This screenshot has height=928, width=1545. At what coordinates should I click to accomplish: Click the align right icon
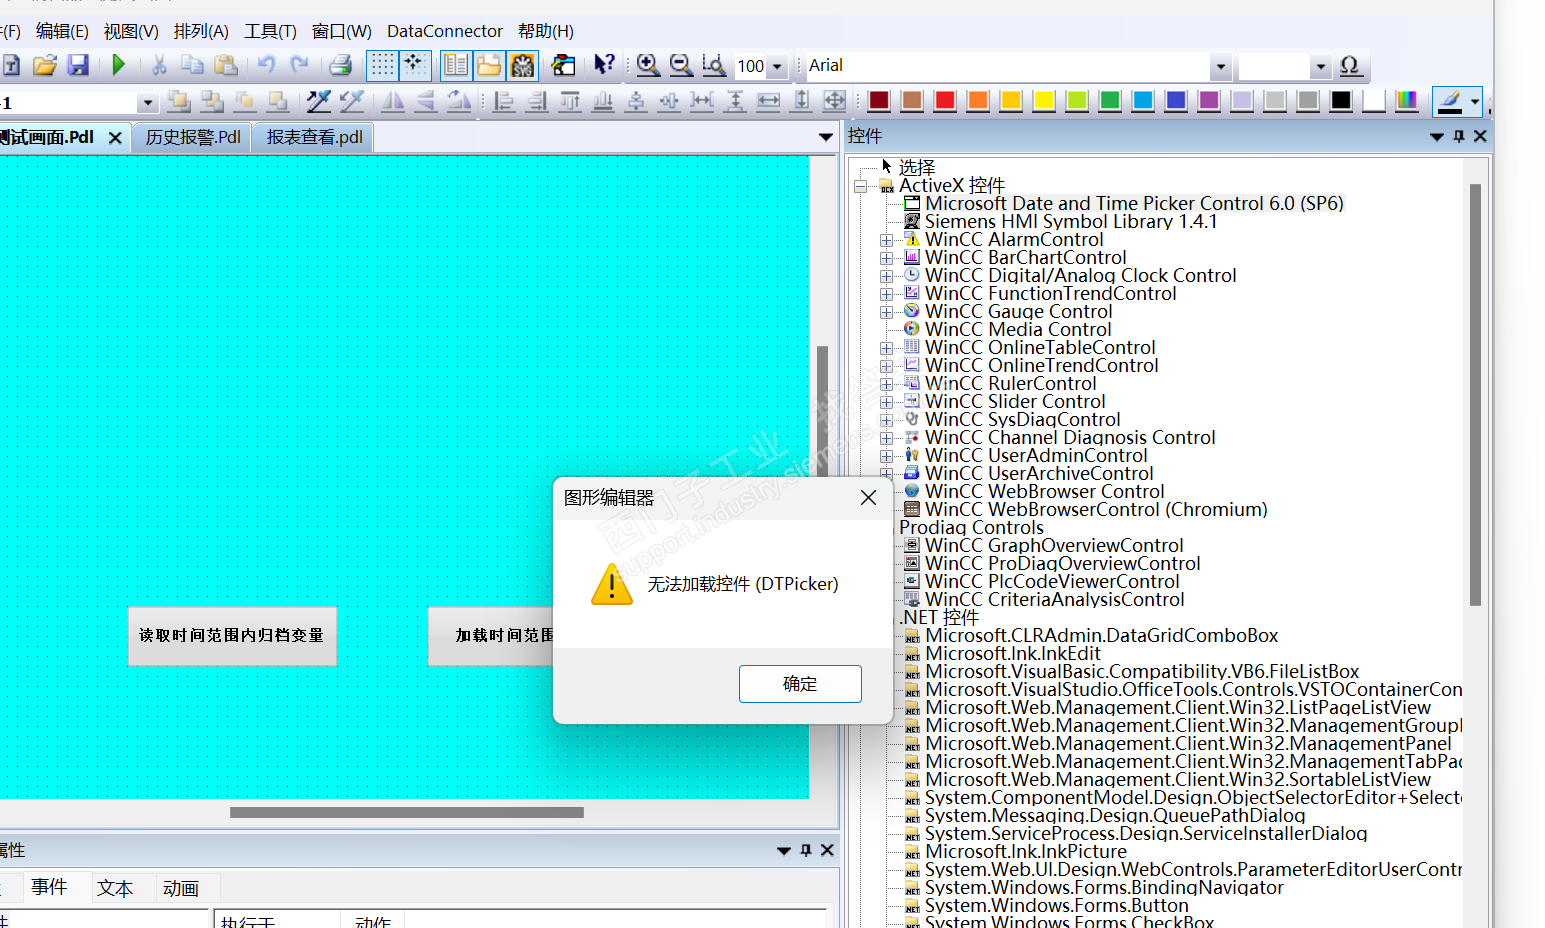point(537,101)
